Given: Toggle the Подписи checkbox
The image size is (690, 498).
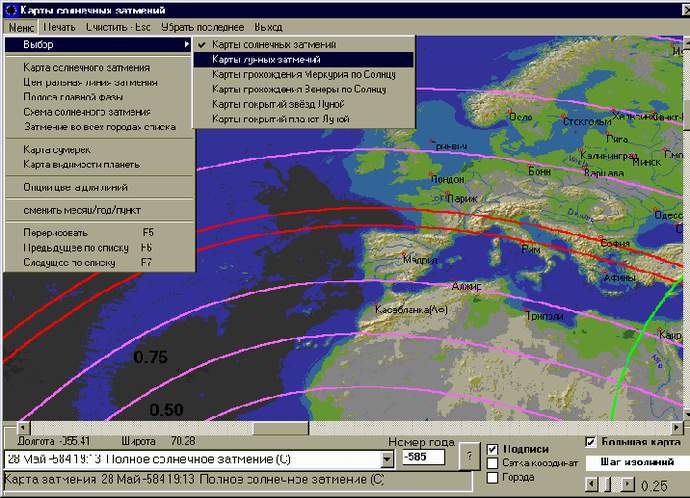Looking at the screenshot, I should pyautogui.click(x=492, y=449).
